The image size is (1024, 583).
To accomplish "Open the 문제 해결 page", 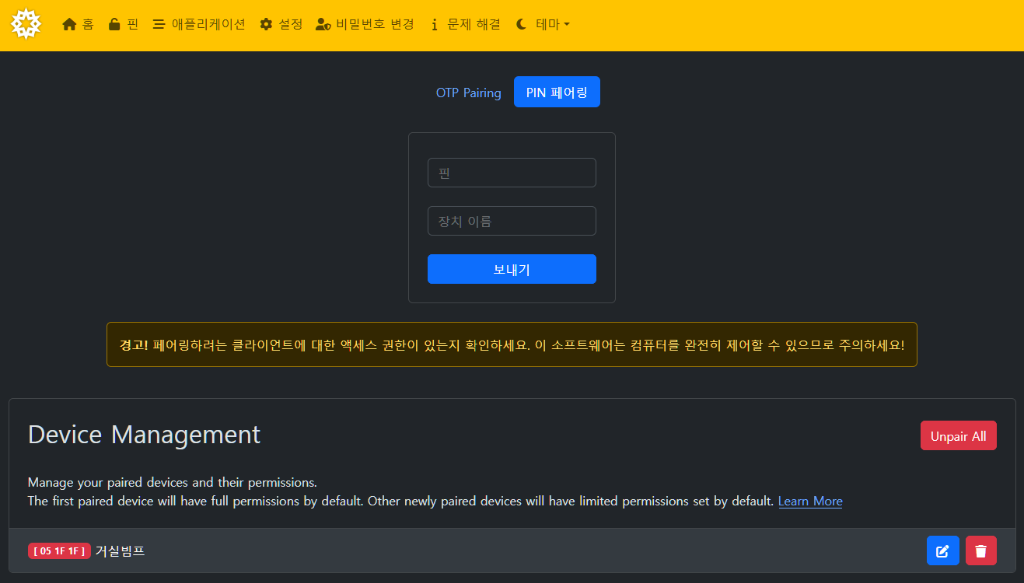I will point(466,24).
